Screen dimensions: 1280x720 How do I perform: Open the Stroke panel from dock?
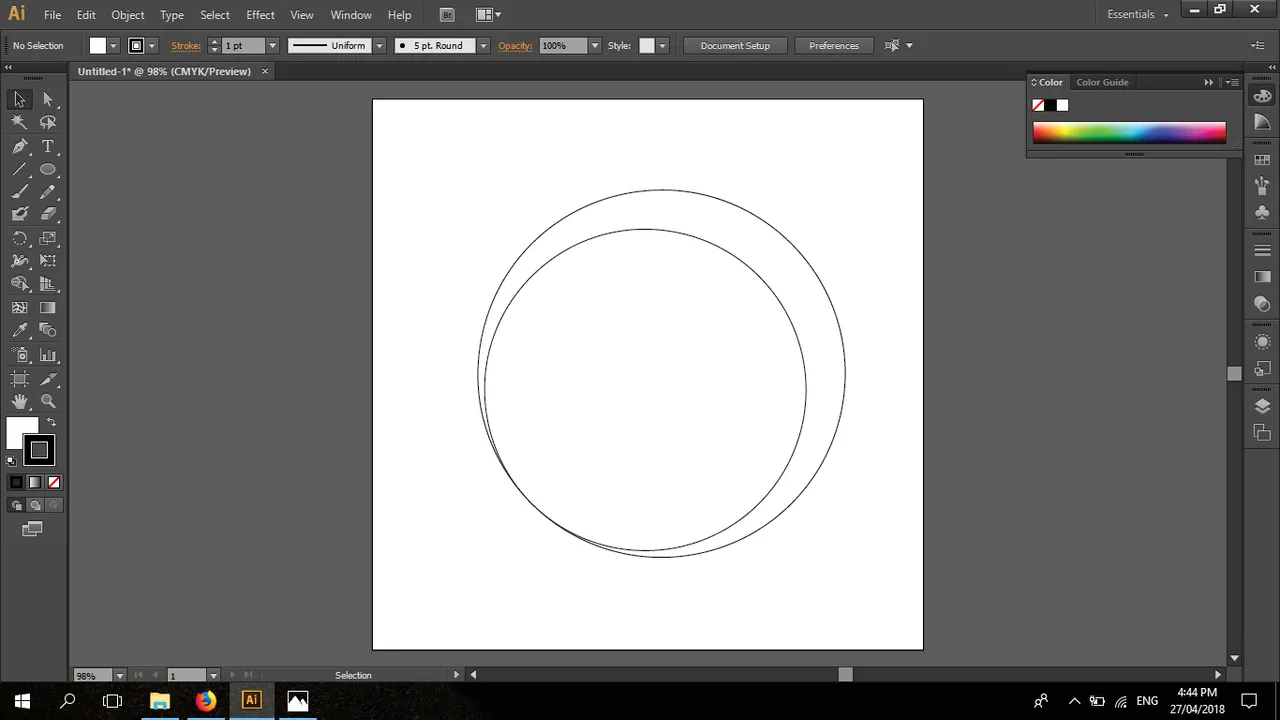(1262, 250)
